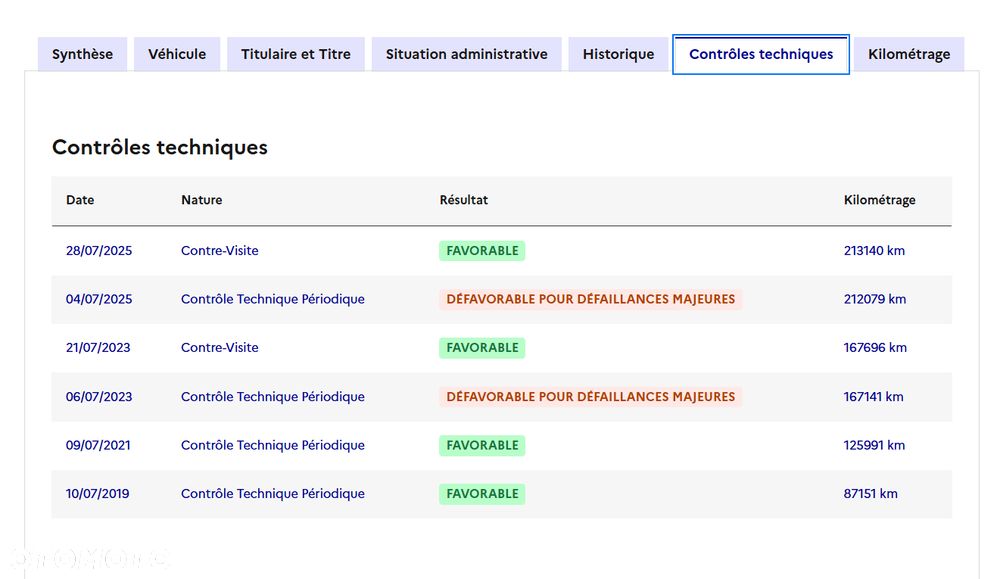Open the Historique tab
Image resolution: width=1000 pixels, height=579 pixels.
[x=618, y=54]
